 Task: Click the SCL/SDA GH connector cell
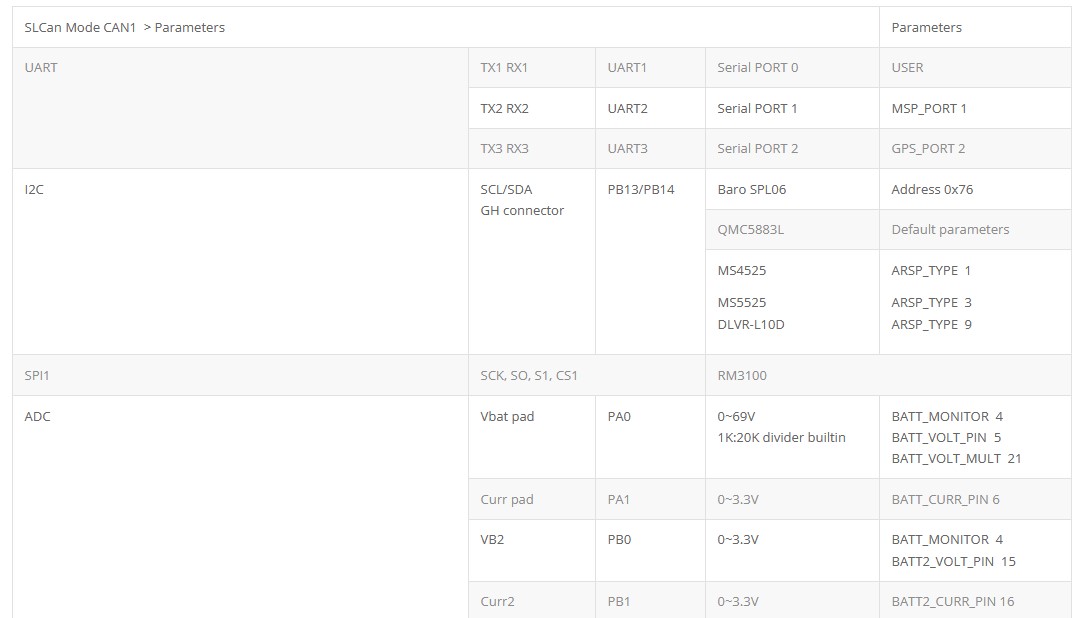[x=531, y=262]
